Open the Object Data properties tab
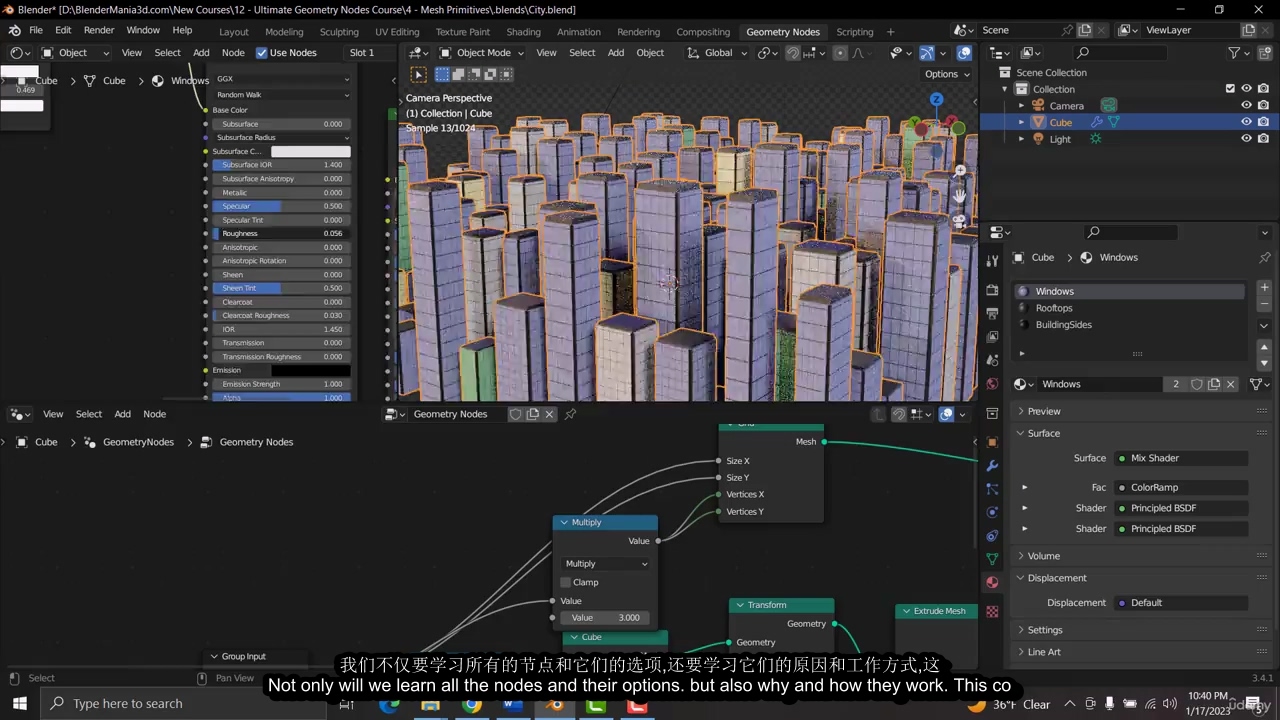This screenshot has width=1280, height=720. click(x=992, y=559)
